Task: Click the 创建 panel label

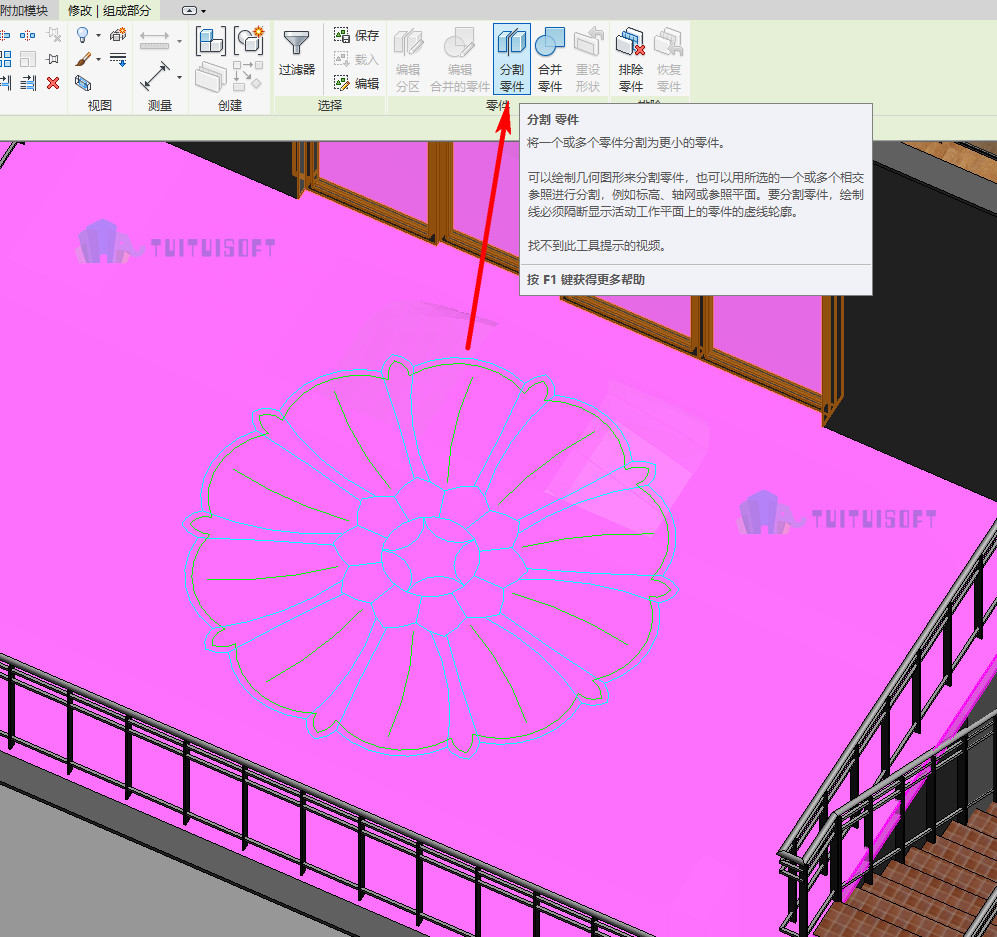Action: [230, 106]
